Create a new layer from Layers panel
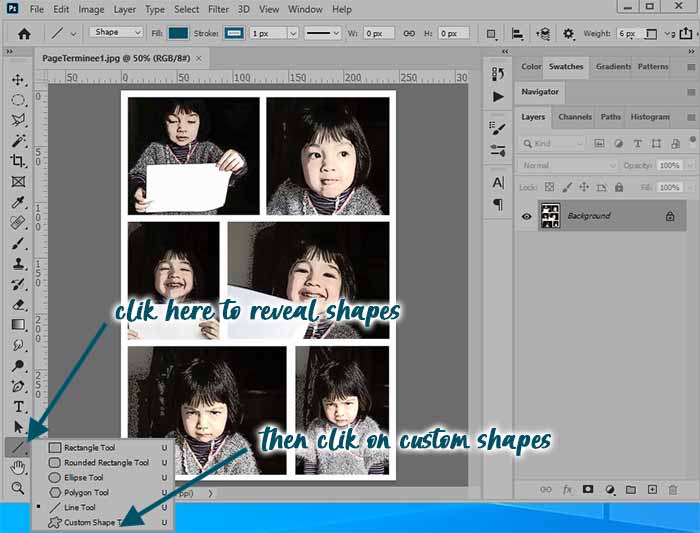Viewport: 700px width, 533px height. click(x=652, y=489)
